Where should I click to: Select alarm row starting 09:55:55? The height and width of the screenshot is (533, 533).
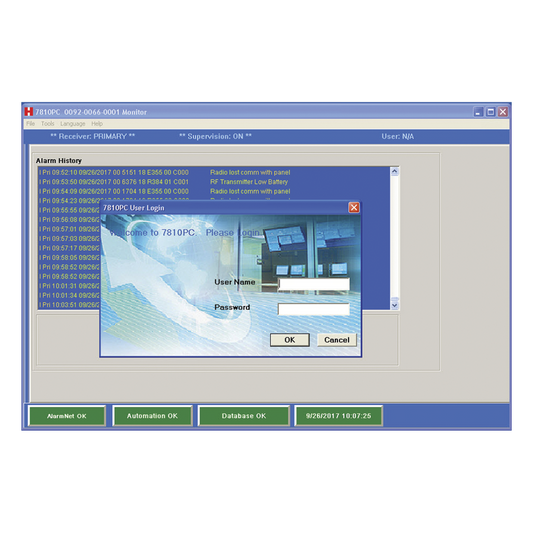[x=69, y=210]
